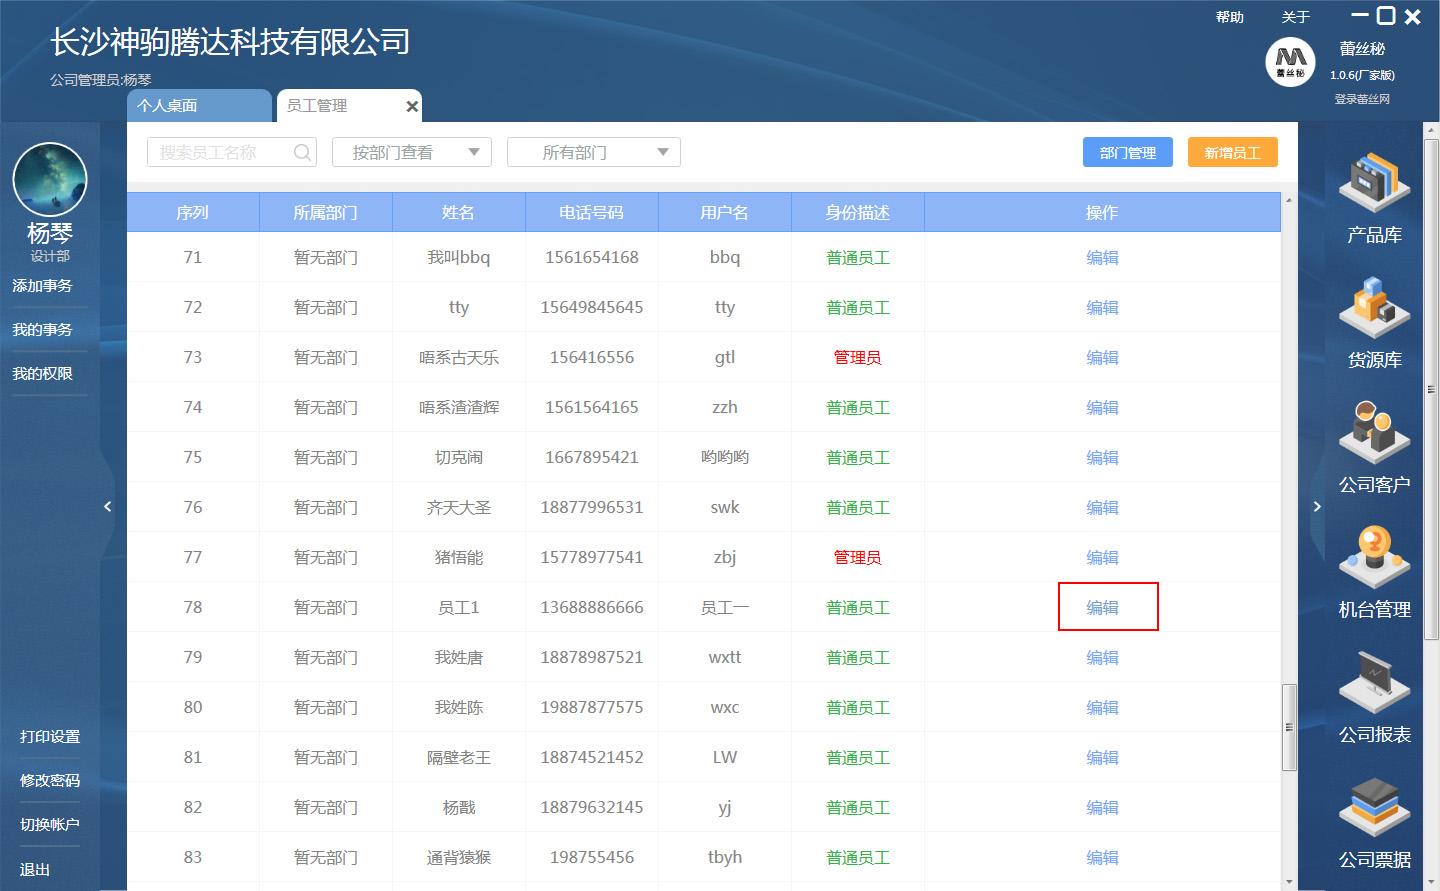Open 我的事务 in the left sidebar
Image resolution: width=1440 pixels, height=891 pixels.
[x=42, y=330]
